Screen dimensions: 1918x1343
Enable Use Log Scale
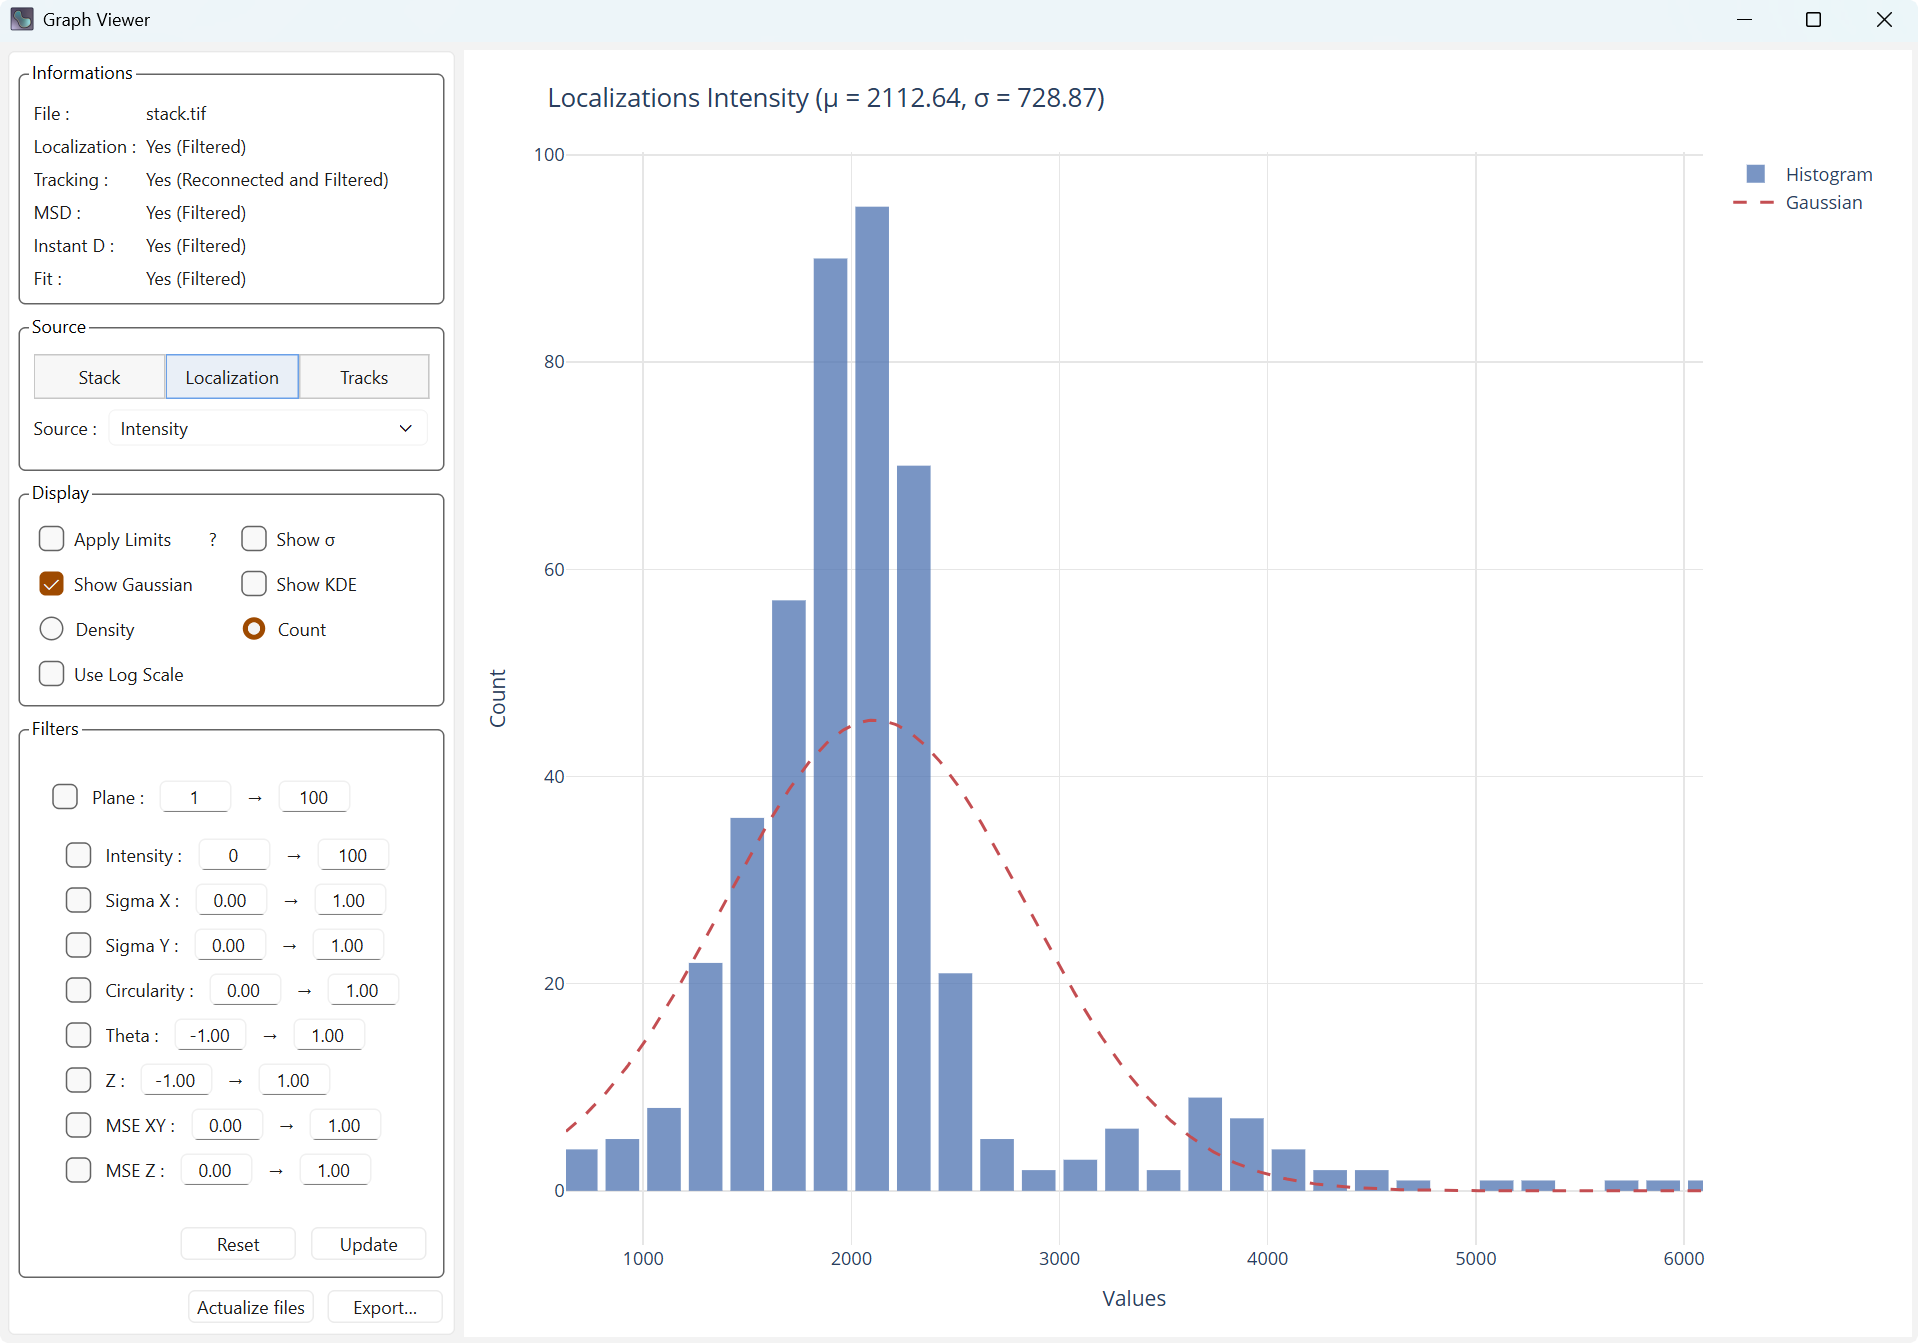point(51,673)
